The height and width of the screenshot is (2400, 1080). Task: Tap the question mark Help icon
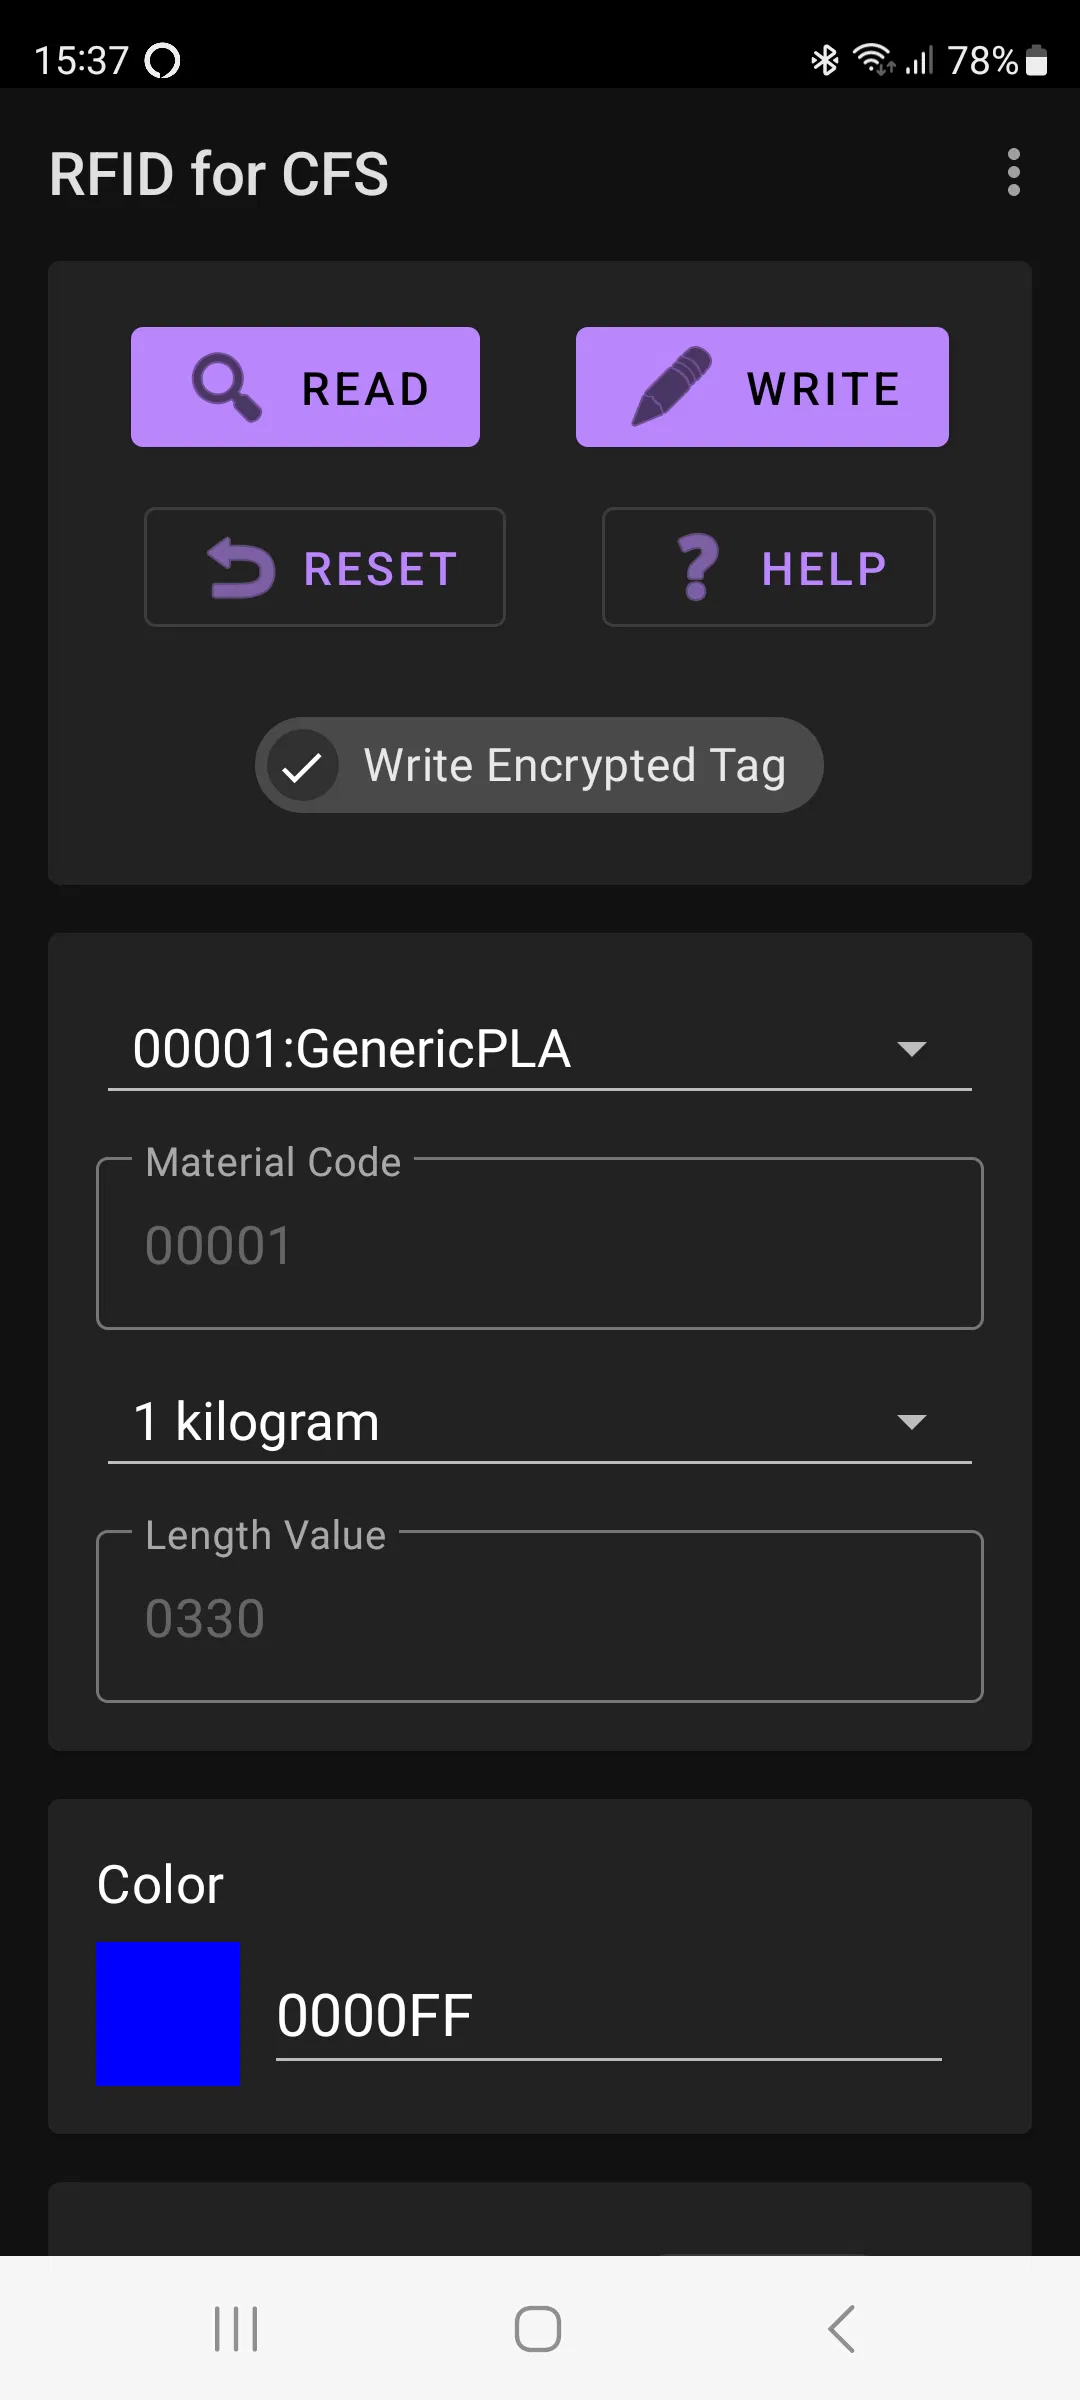click(x=698, y=568)
